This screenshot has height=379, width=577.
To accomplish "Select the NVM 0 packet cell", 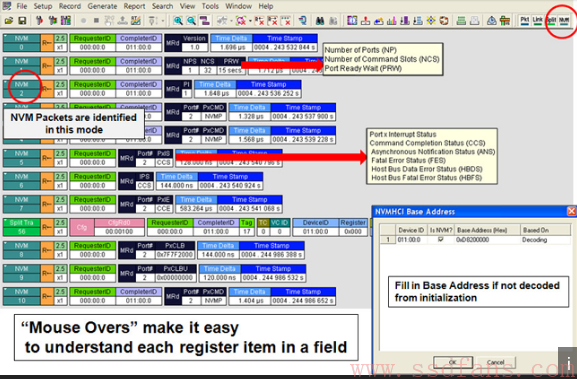I will (21, 43).
